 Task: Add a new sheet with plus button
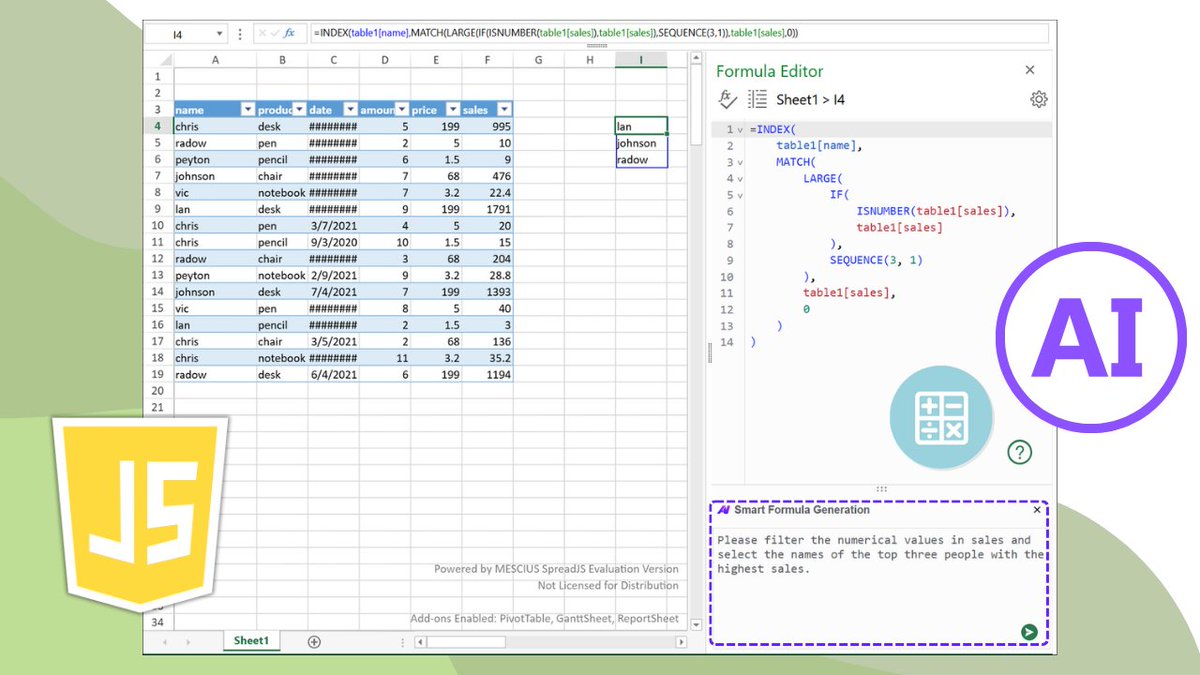pyautogui.click(x=314, y=641)
